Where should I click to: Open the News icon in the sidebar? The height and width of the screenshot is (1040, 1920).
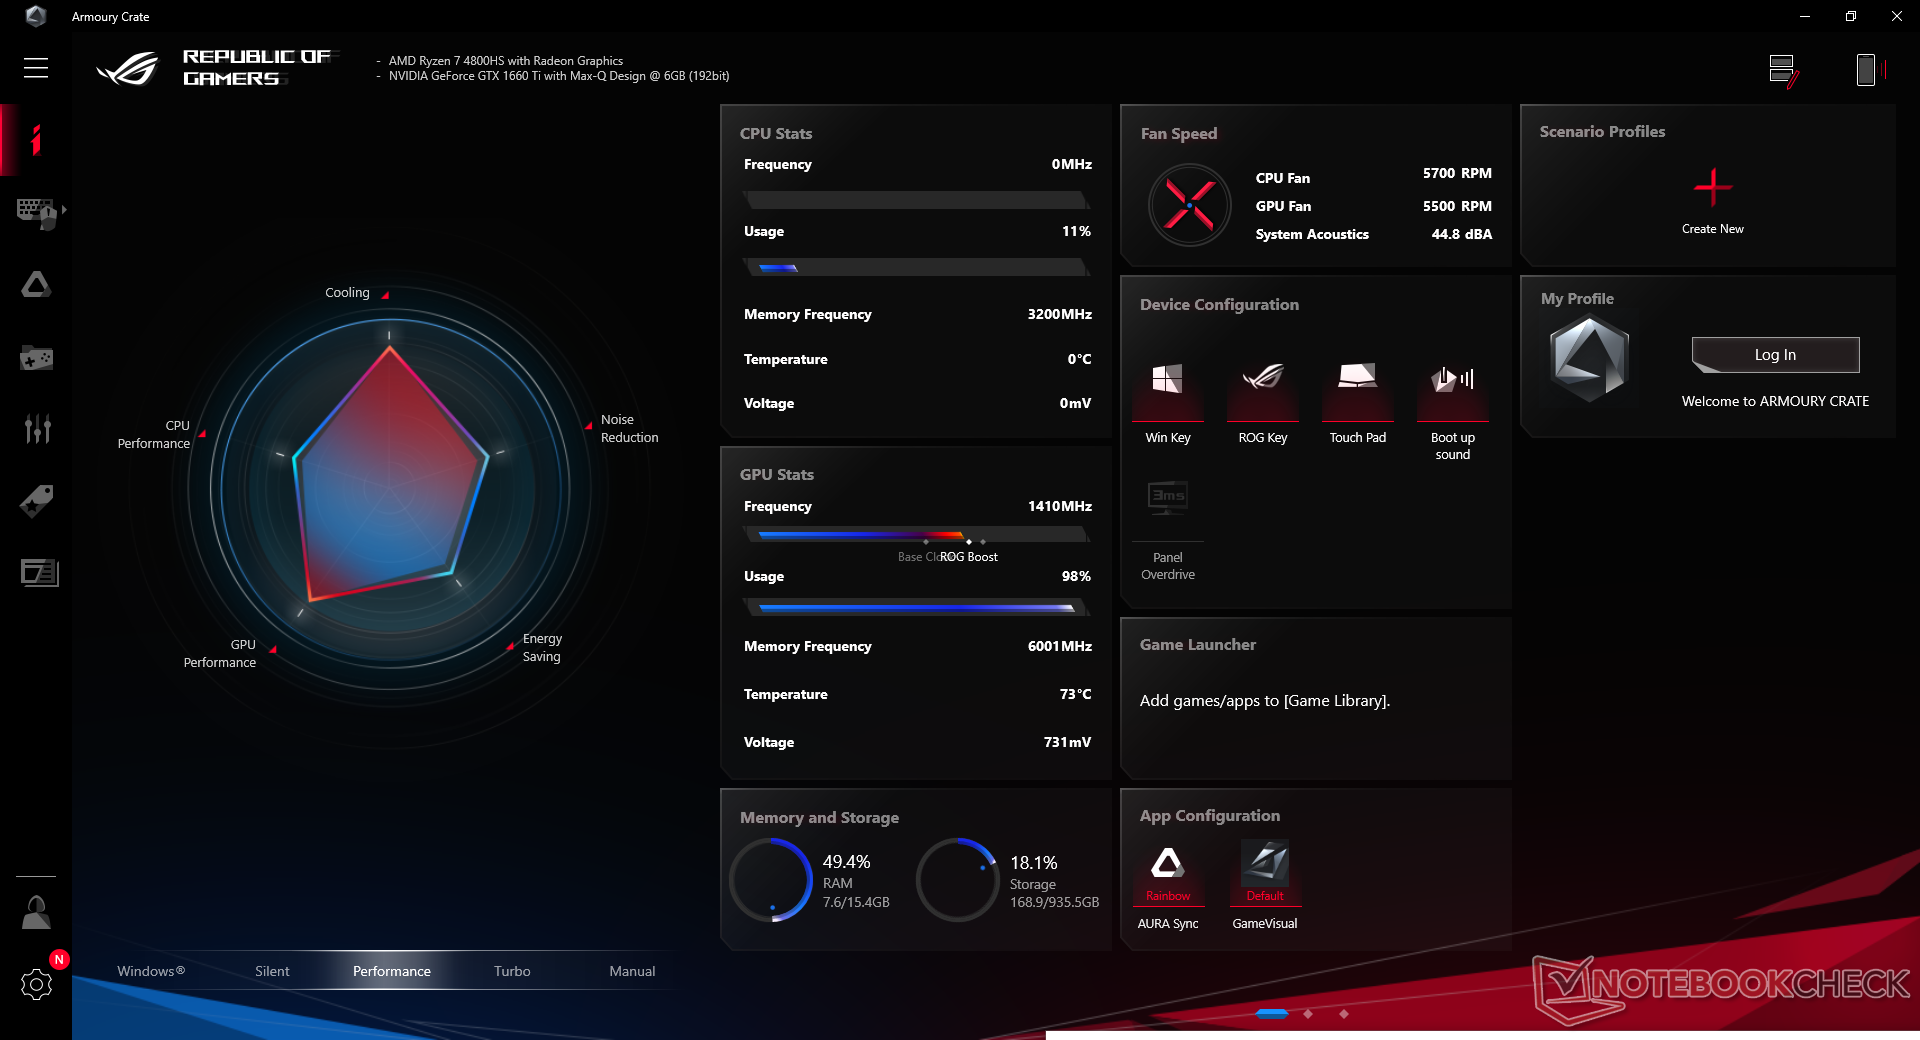39,572
